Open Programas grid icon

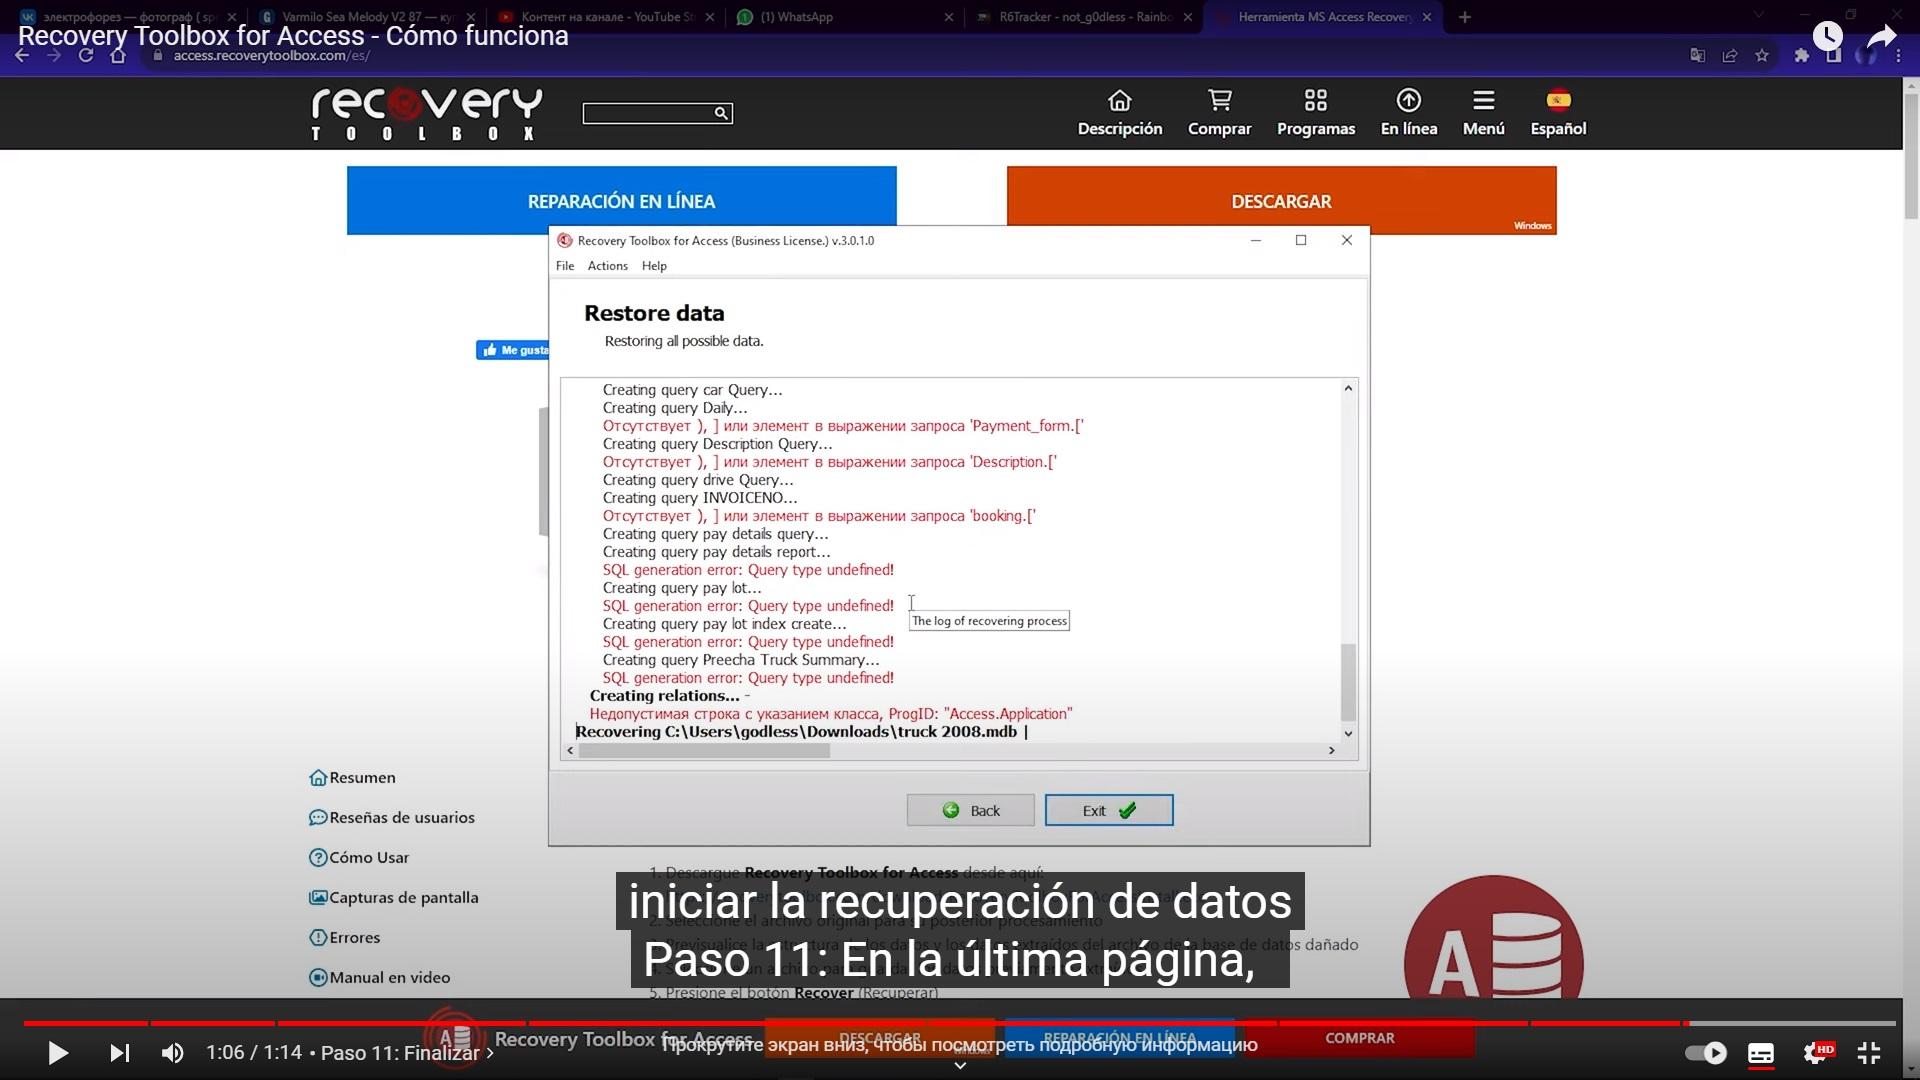point(1316,113)
